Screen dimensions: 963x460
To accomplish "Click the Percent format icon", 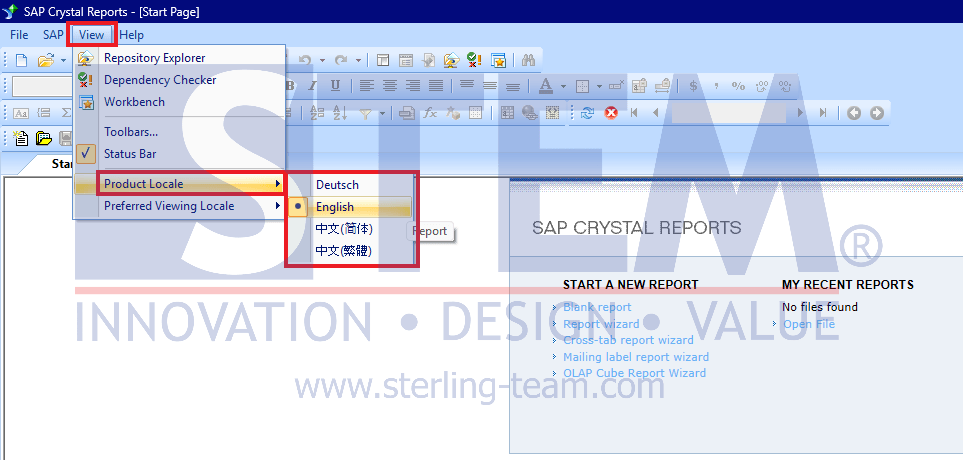I will click(x=738, y=86).
